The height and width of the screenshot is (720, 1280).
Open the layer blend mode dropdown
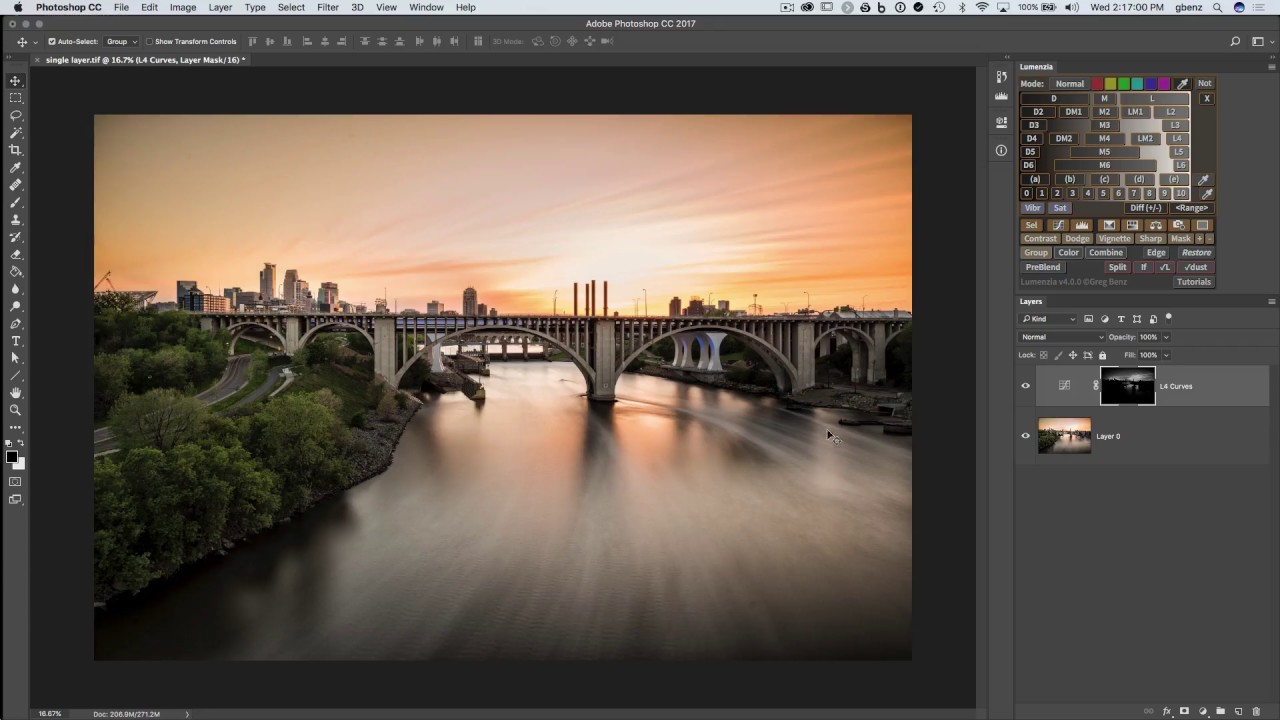[1060, 337]
